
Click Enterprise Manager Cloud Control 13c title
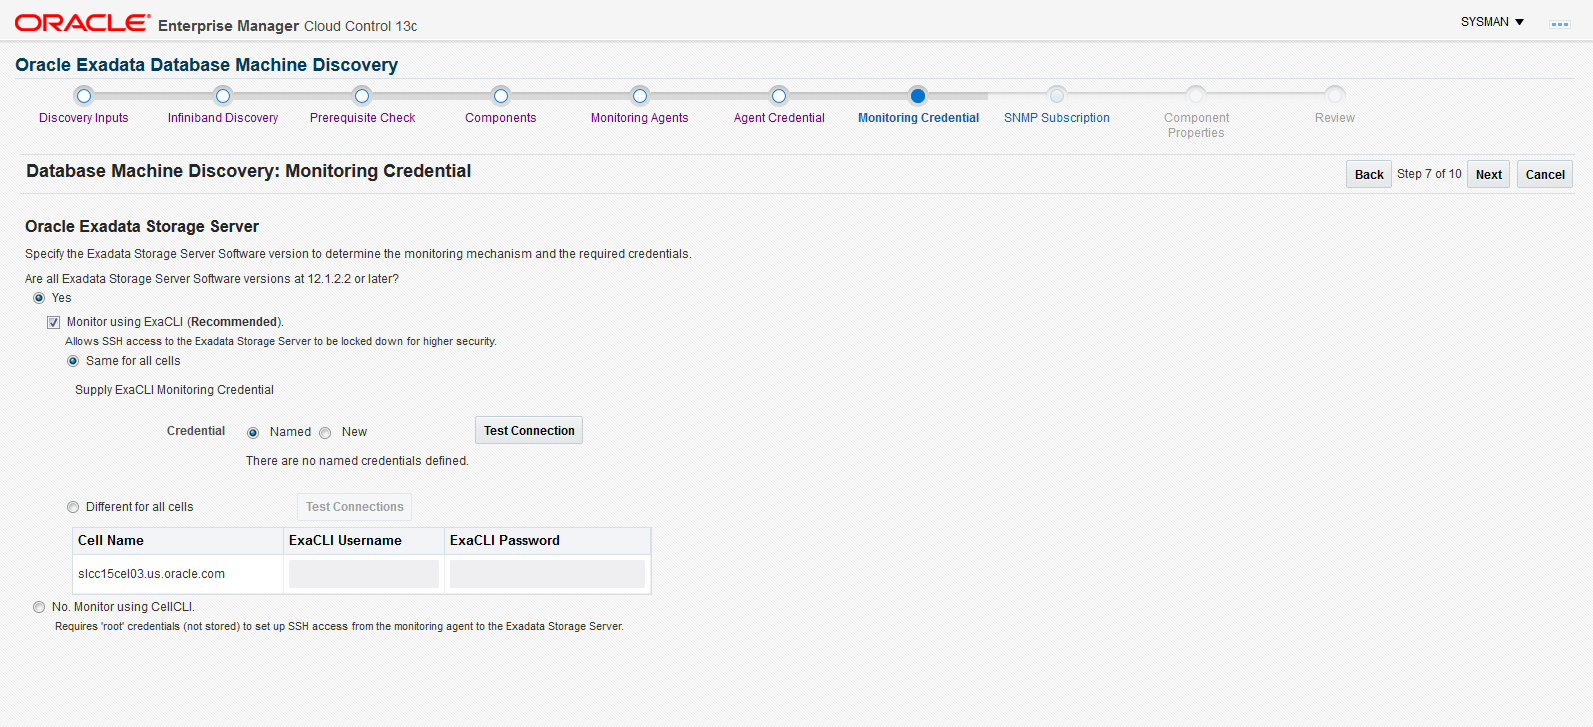288,26
